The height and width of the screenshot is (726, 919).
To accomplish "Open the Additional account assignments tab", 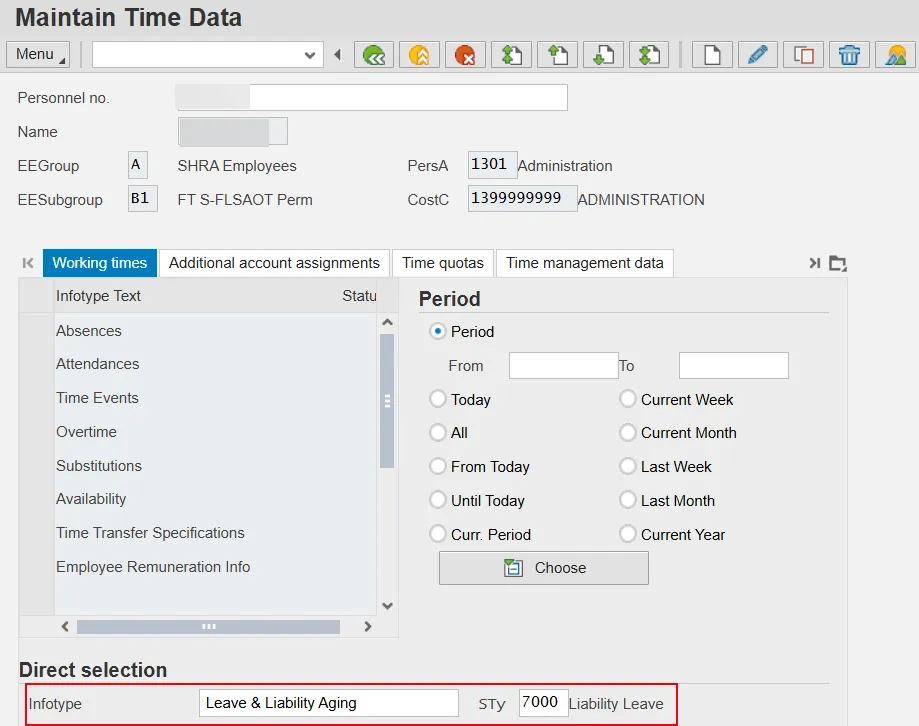I will 274,263.
